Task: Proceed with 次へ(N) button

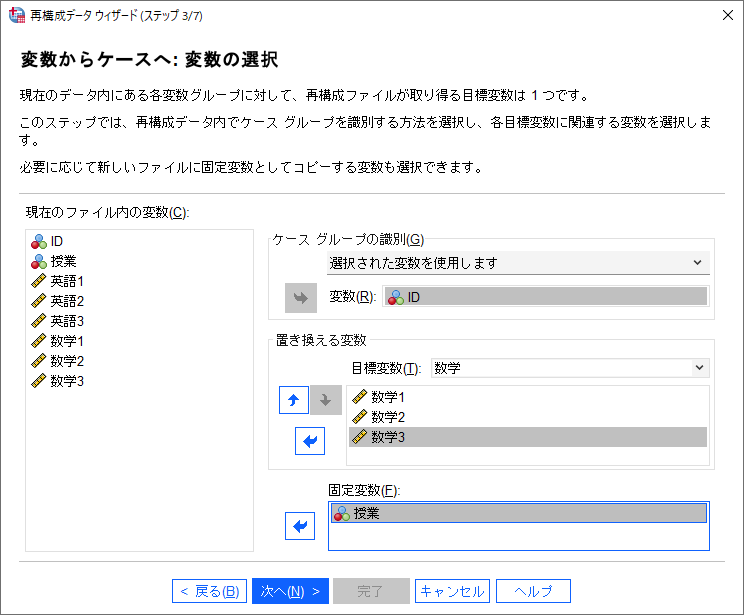Action: click(x=289, y=591)
